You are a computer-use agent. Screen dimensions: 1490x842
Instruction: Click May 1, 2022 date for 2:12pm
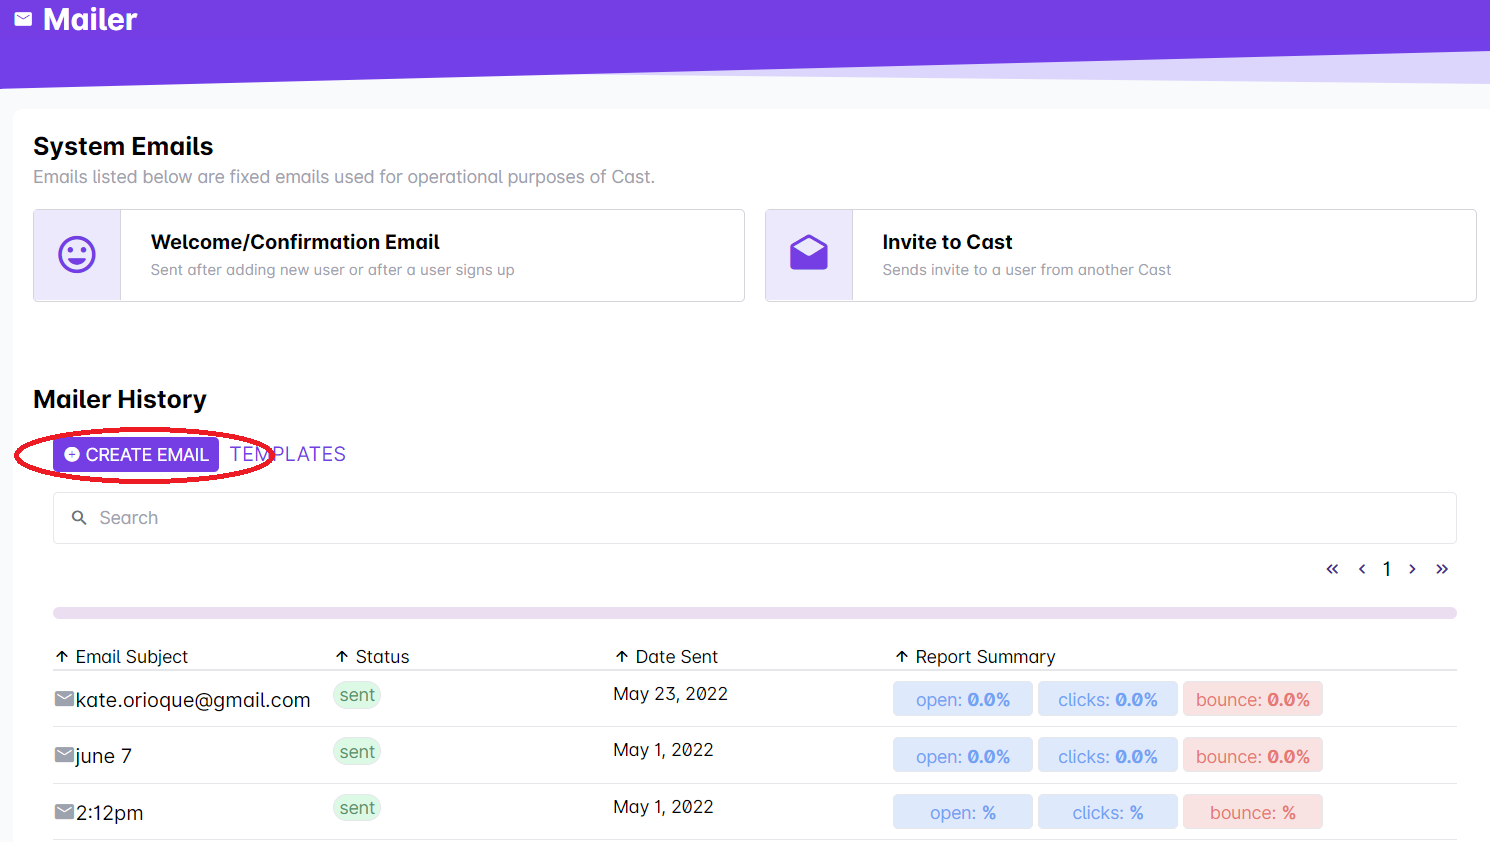pos(663,807)
